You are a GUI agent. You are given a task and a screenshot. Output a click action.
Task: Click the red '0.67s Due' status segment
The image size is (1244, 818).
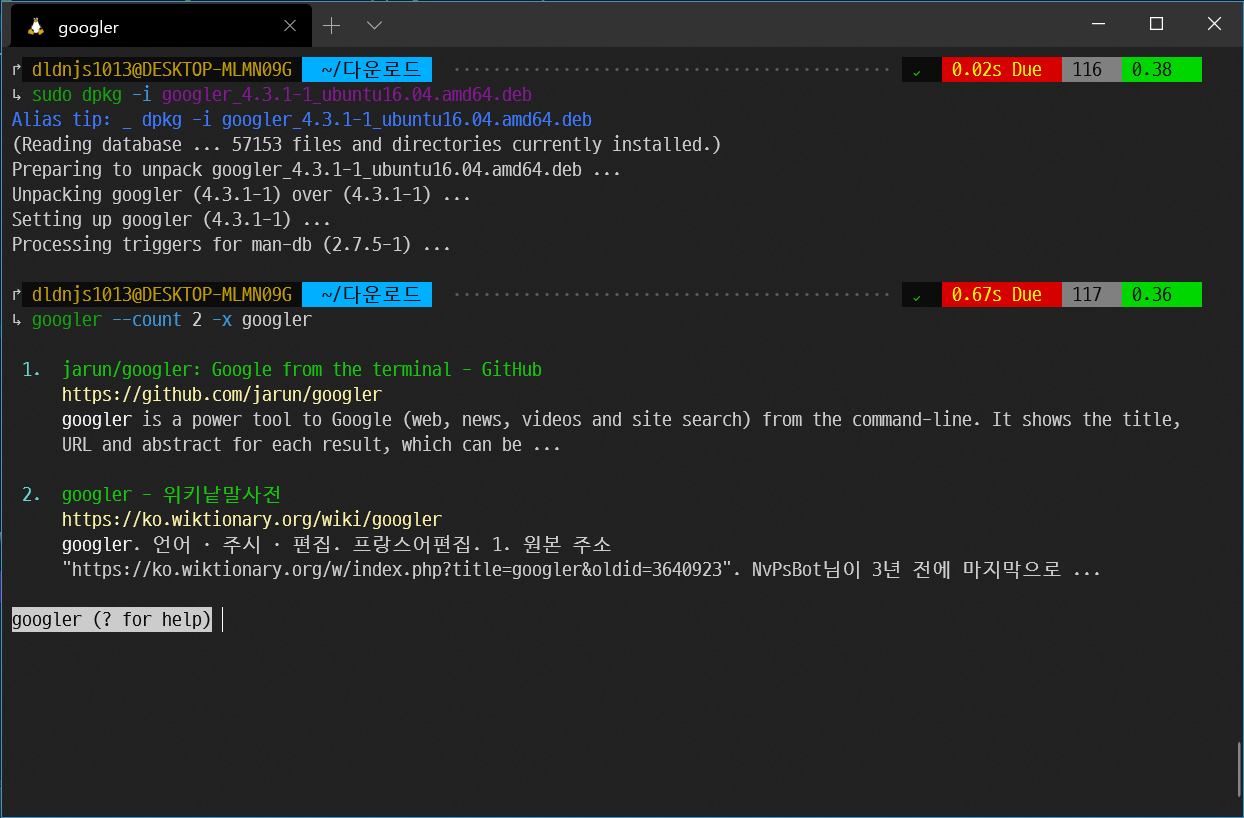pyautogui.click(x=1001, y=295)
